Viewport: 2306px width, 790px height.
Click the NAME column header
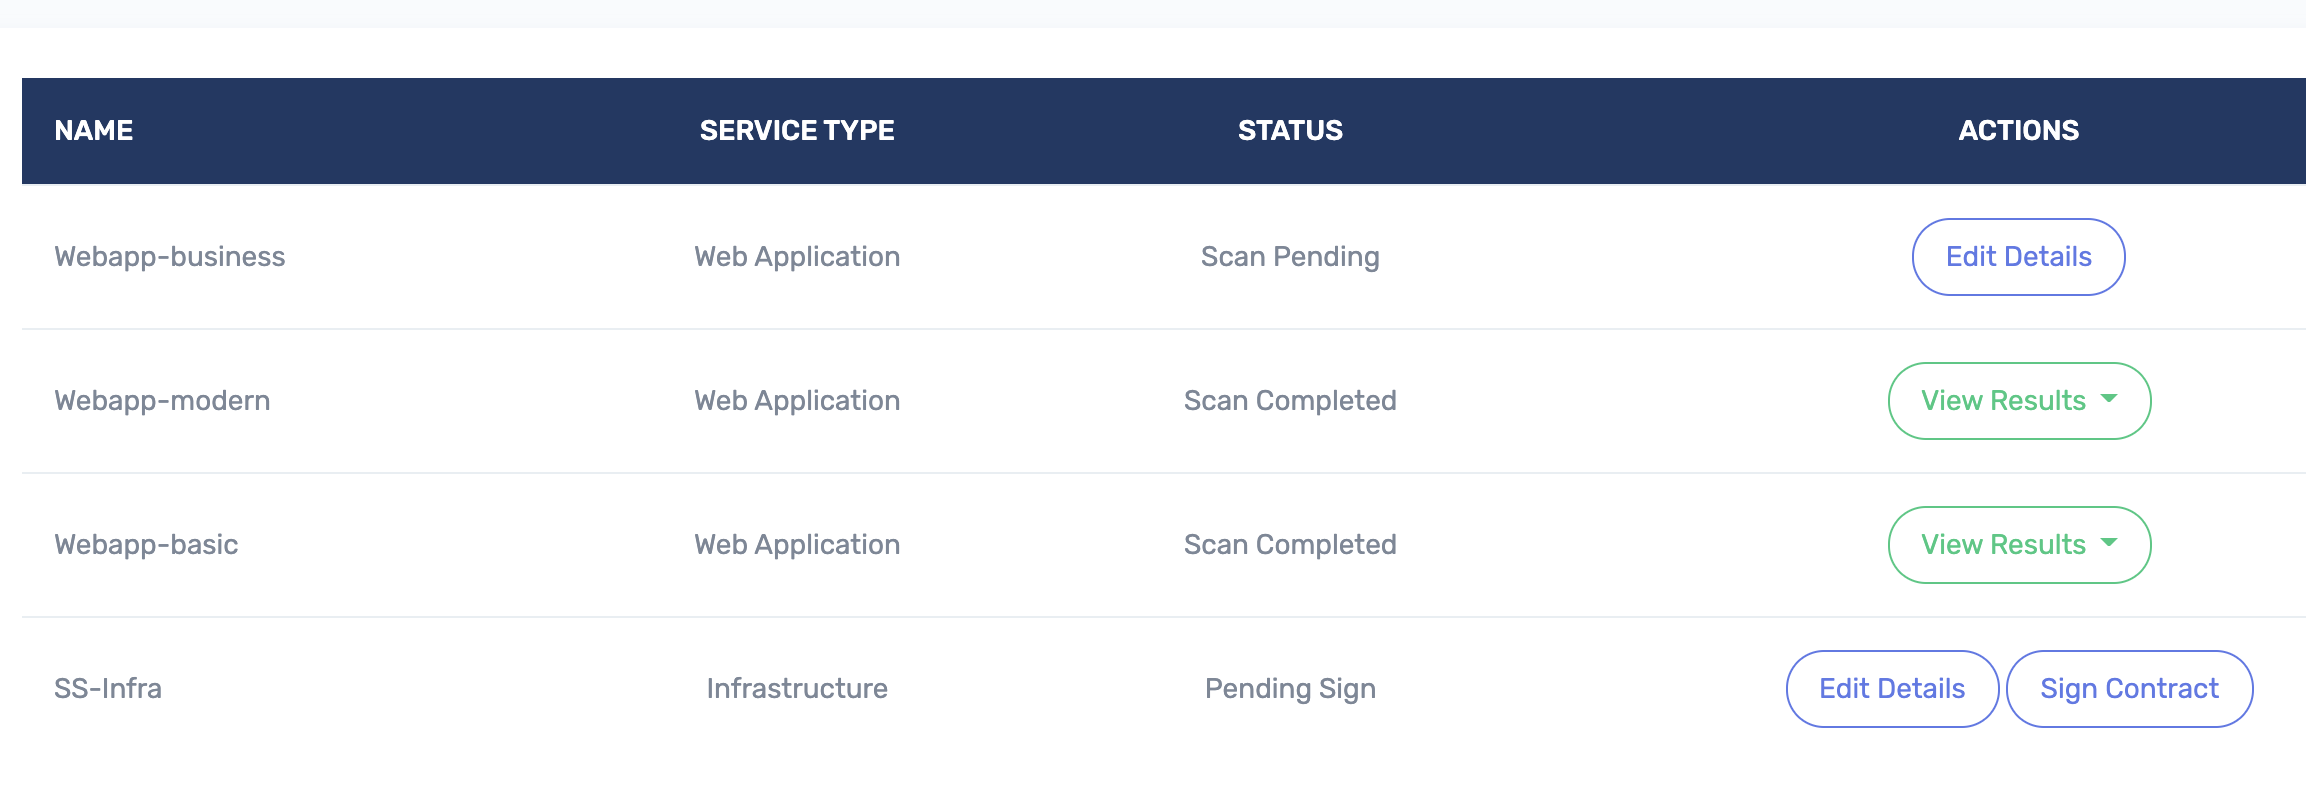pos(94,130)
